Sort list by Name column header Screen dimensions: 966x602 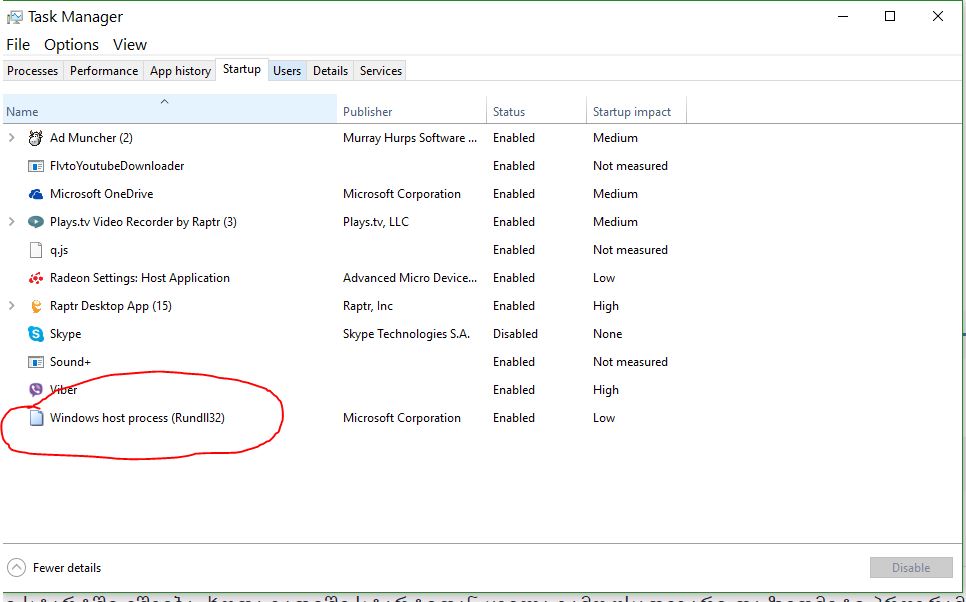[22, 112]
